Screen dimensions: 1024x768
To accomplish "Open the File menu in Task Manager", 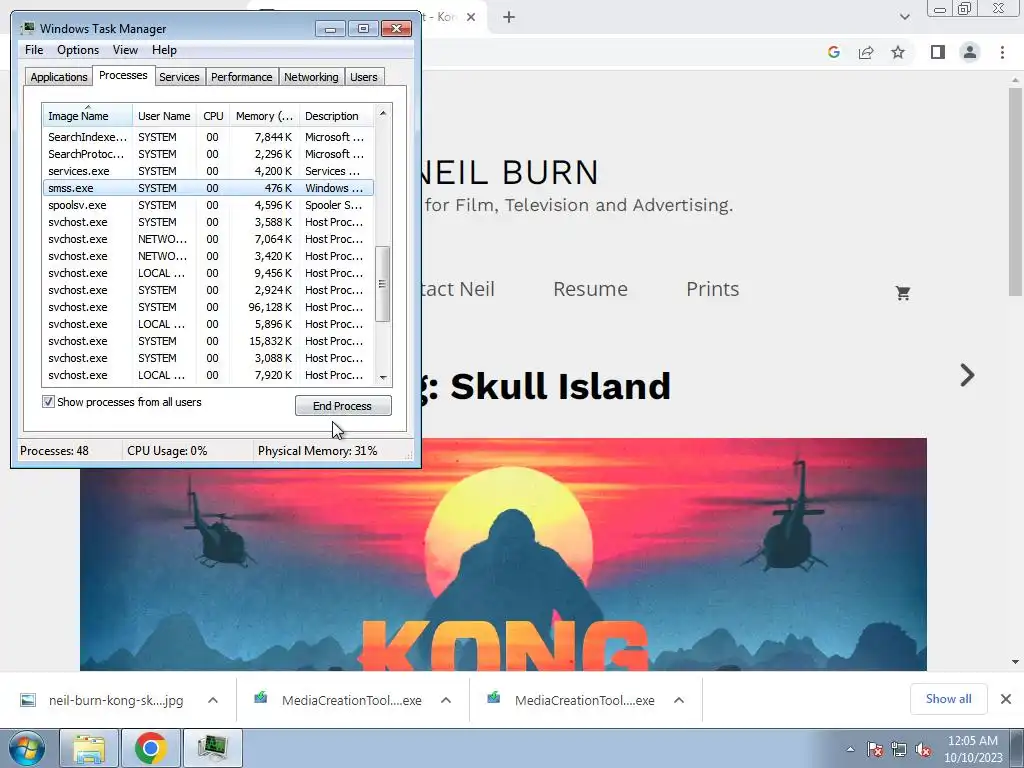I will coord(34,50).
